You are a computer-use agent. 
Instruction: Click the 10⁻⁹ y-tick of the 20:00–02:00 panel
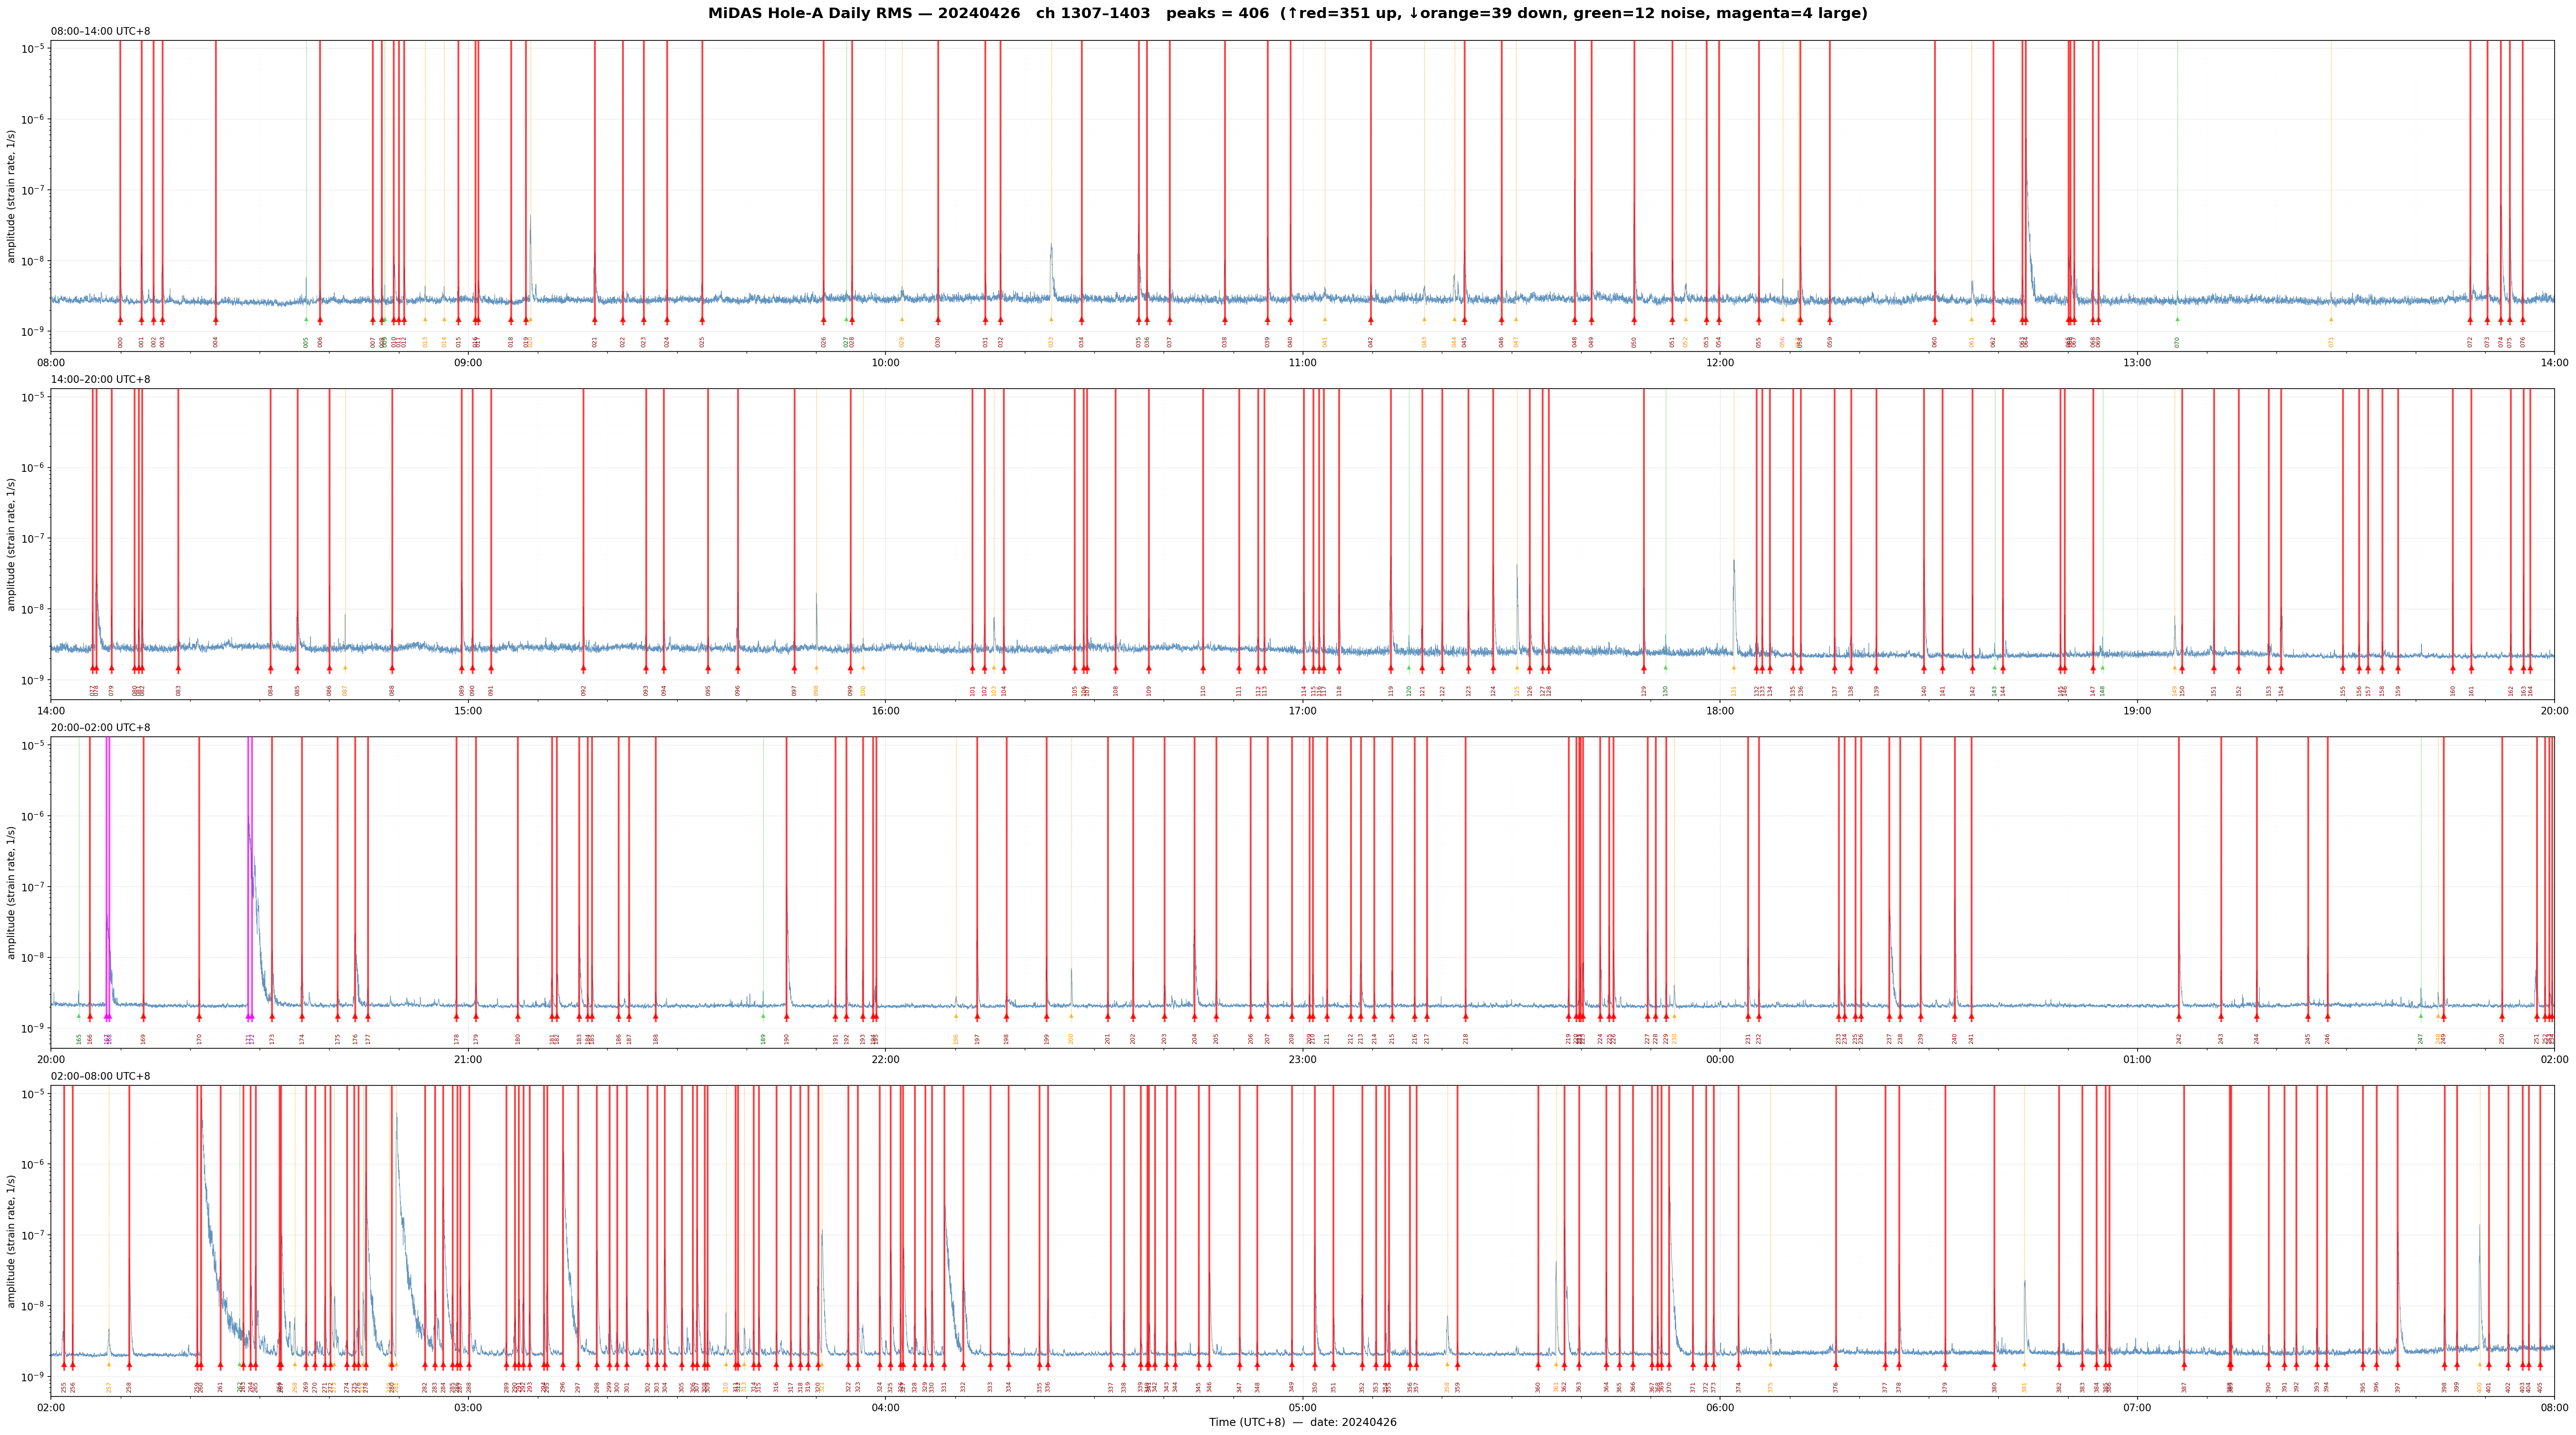coord(34,1028)
